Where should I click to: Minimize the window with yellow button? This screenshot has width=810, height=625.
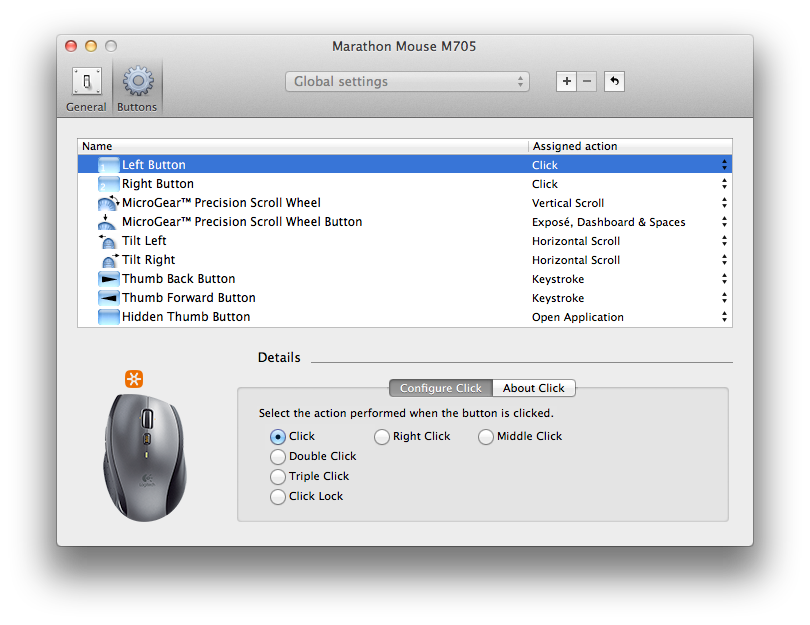point(91,46)
